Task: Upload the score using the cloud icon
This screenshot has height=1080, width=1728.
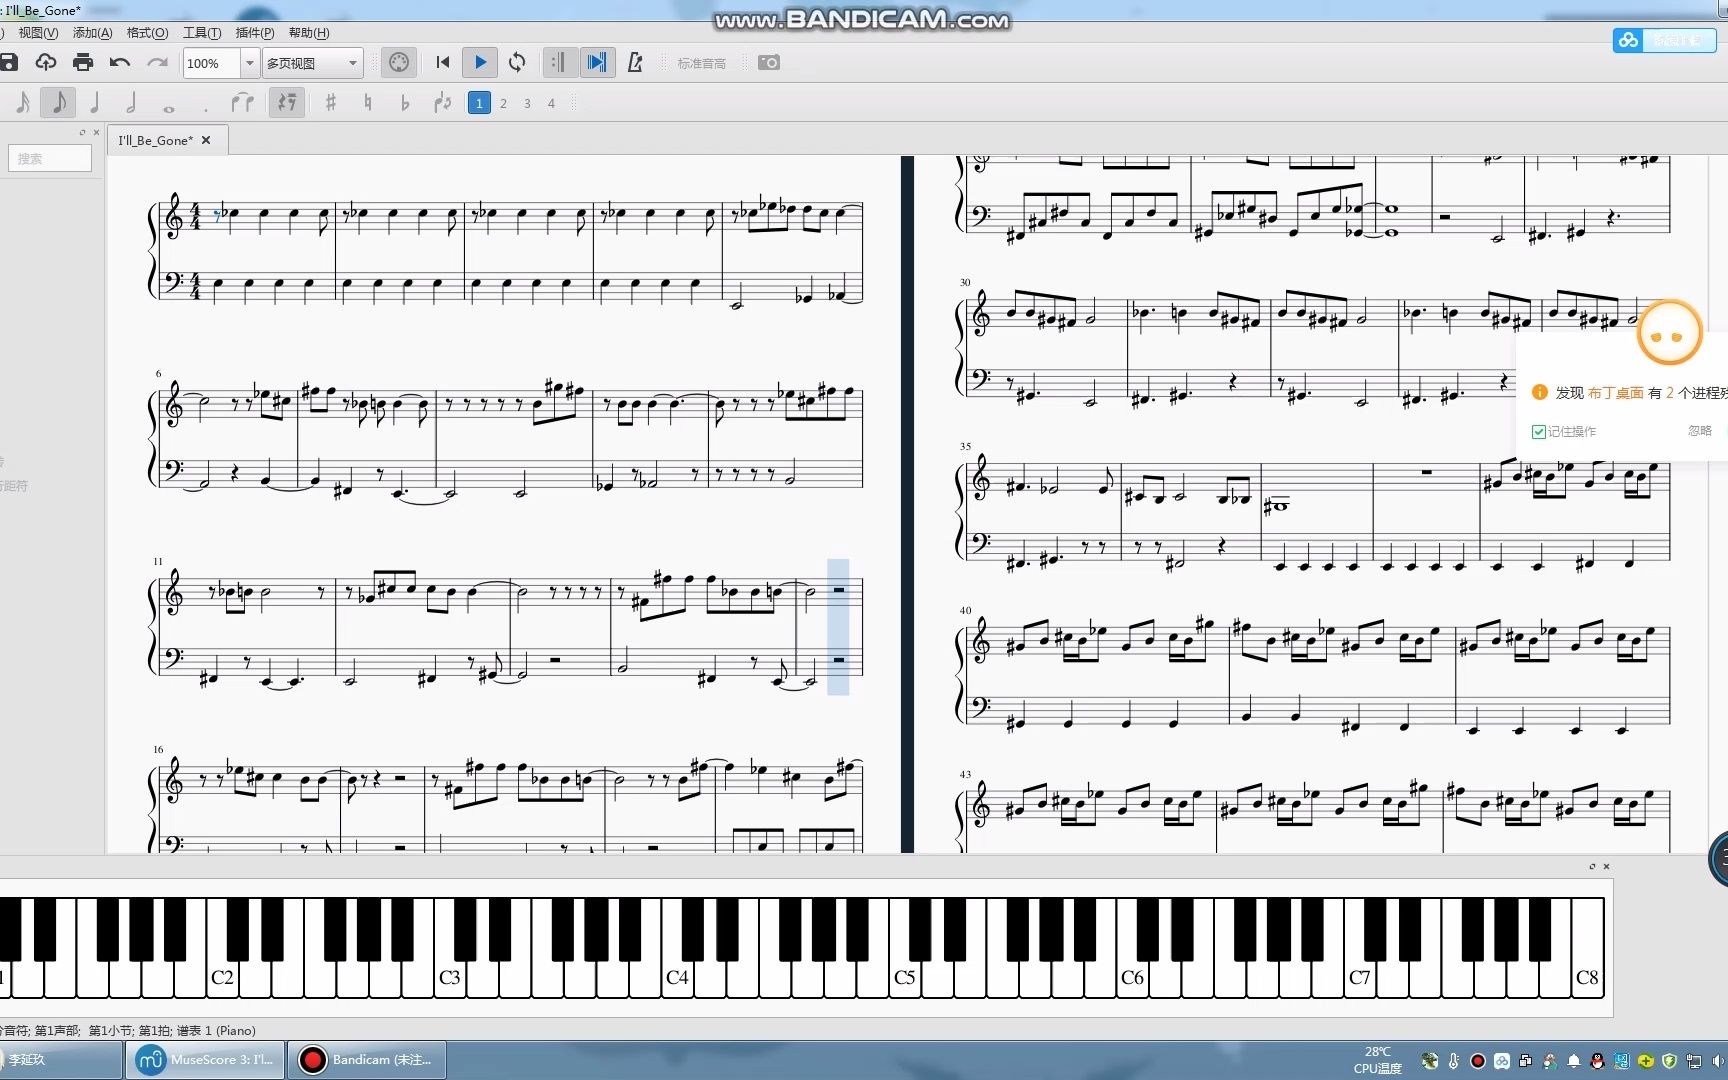Action: (x=46, y=62)
